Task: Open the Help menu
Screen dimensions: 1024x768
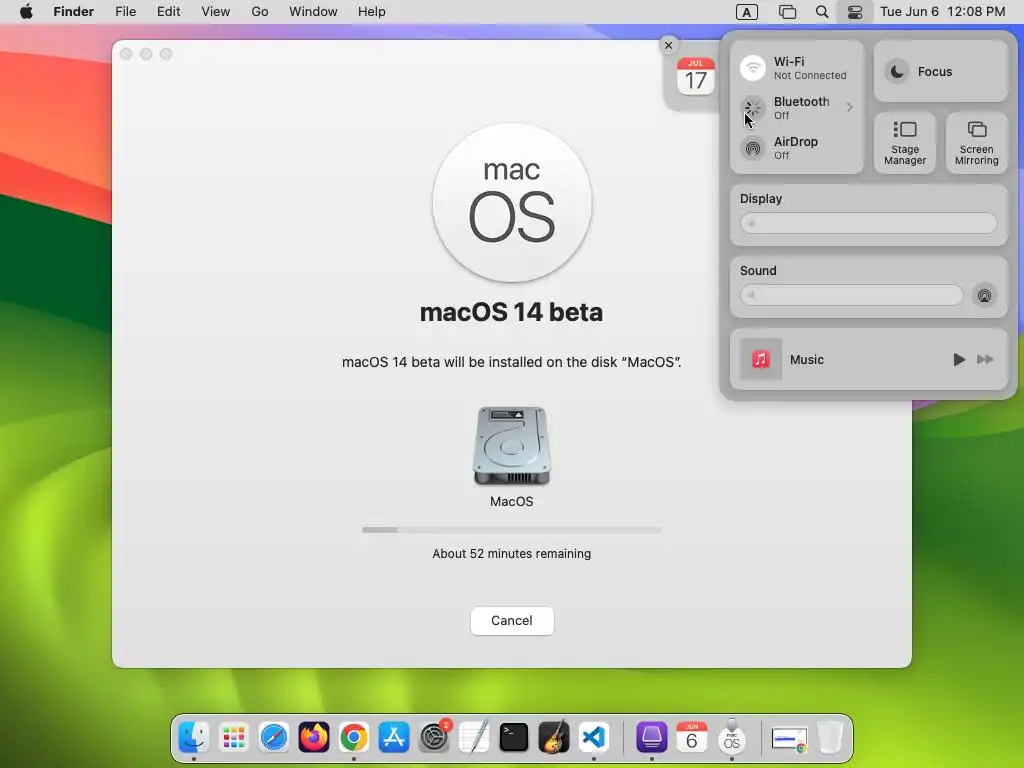Action: tap(372, 12)
